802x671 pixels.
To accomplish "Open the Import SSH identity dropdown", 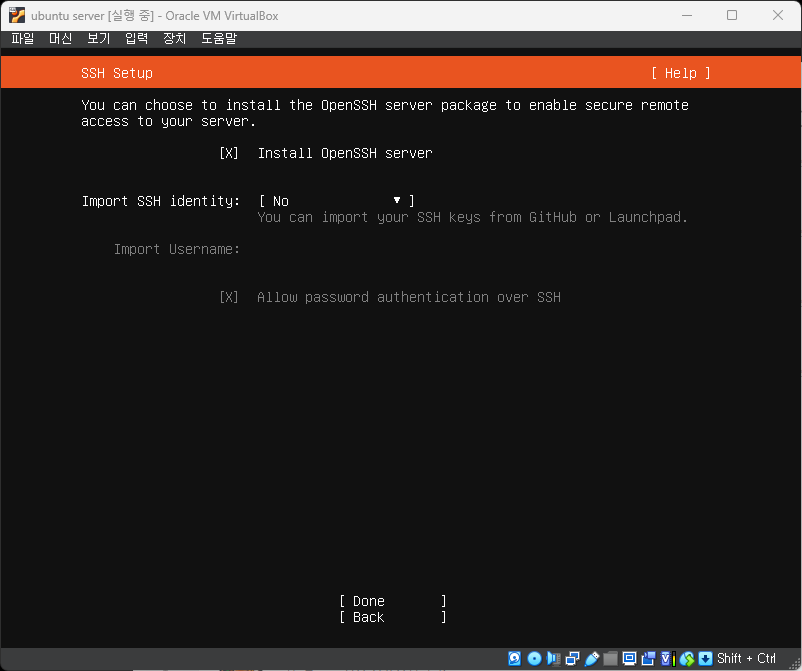I will pyautogui.click(x=337, y=201).
